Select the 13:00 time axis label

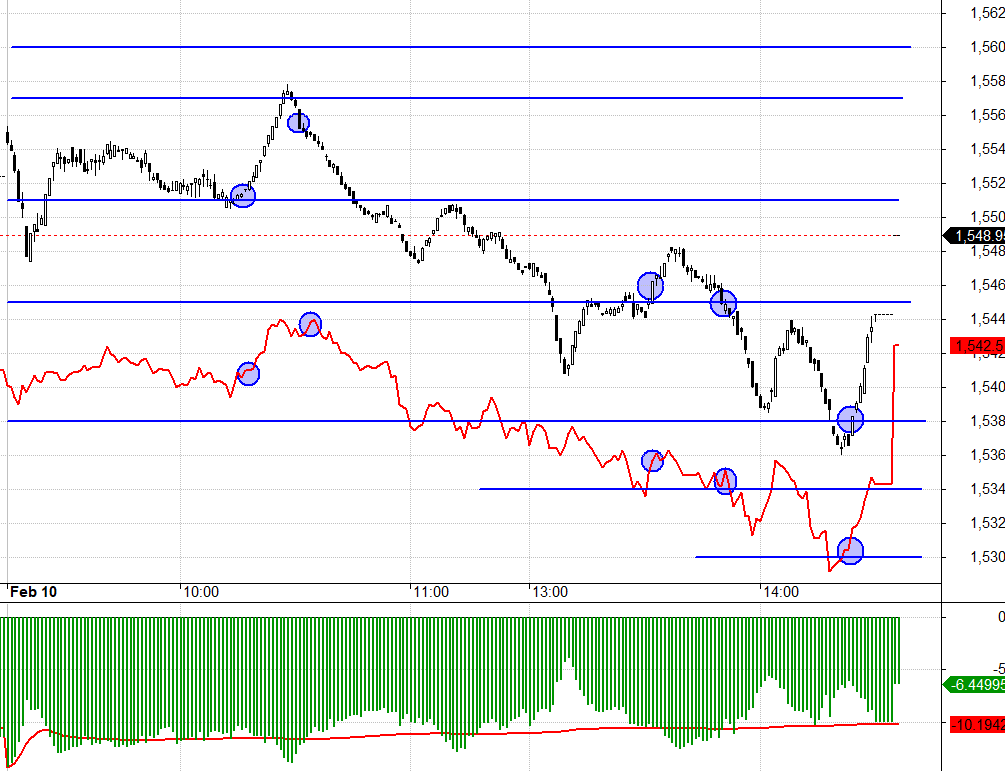549,592
